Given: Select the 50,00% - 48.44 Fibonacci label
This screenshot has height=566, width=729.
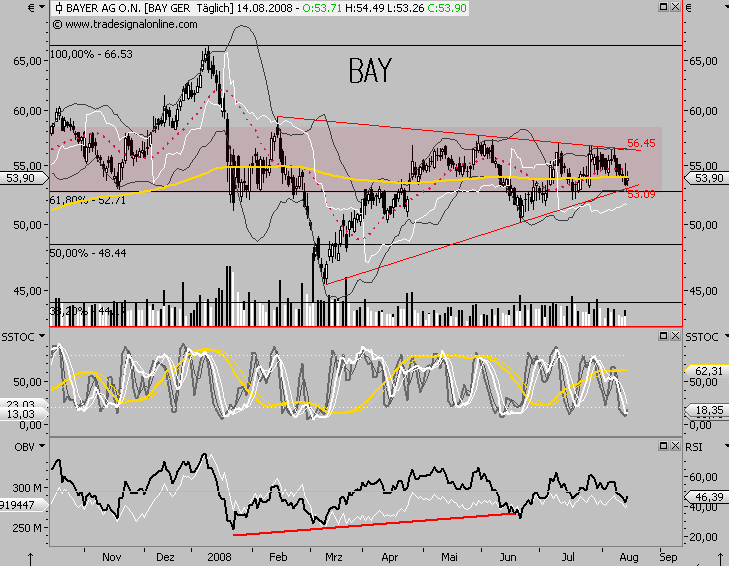Looking at the screenshot, I should (88, 253).
